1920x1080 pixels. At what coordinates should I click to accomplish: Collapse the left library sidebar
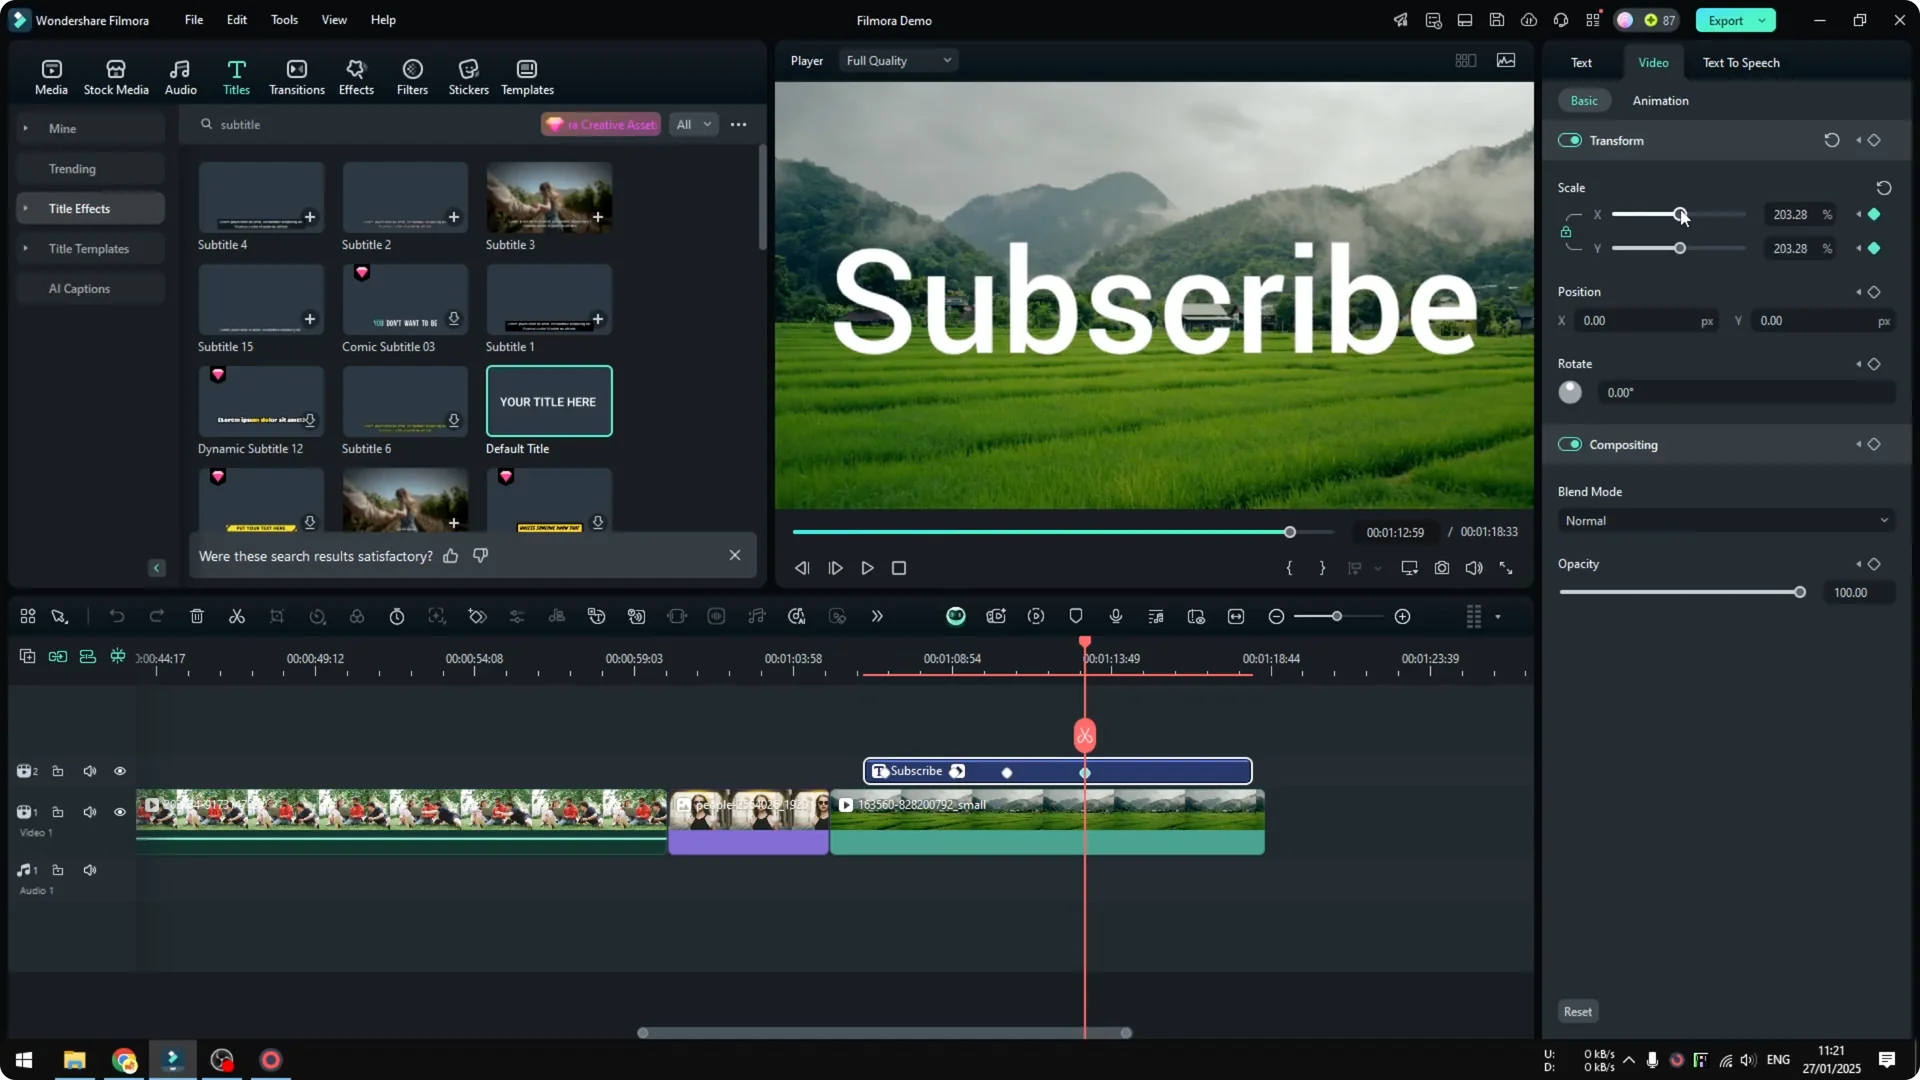coord(157,568)
